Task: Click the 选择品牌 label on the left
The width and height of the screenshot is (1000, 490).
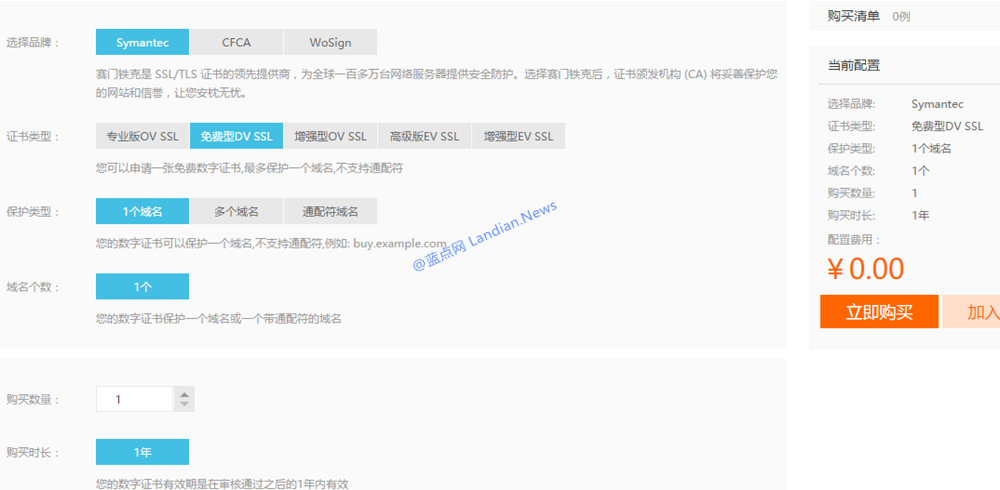Action: point(33,43)
